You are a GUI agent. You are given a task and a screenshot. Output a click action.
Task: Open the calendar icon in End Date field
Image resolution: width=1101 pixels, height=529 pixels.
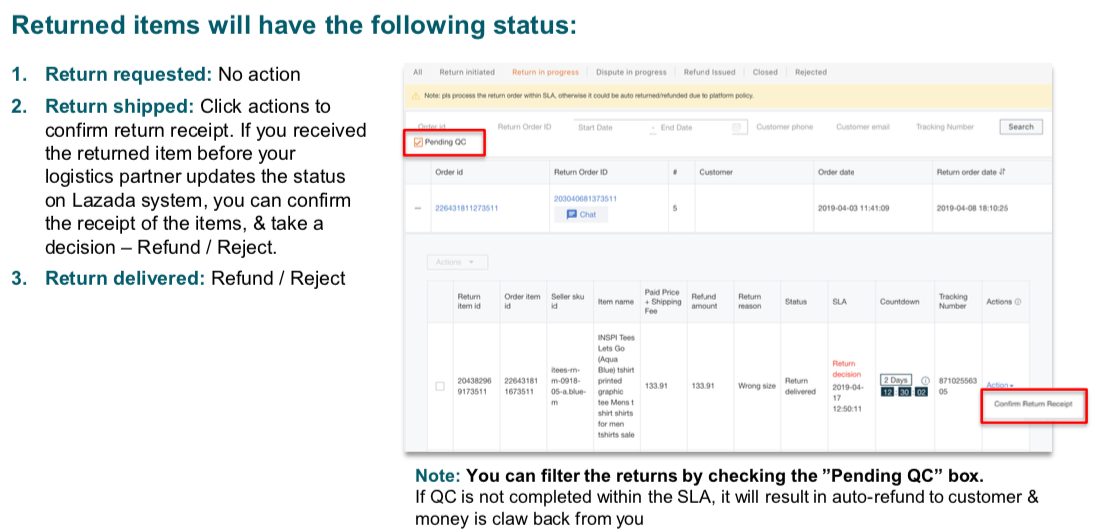point(737,127)
